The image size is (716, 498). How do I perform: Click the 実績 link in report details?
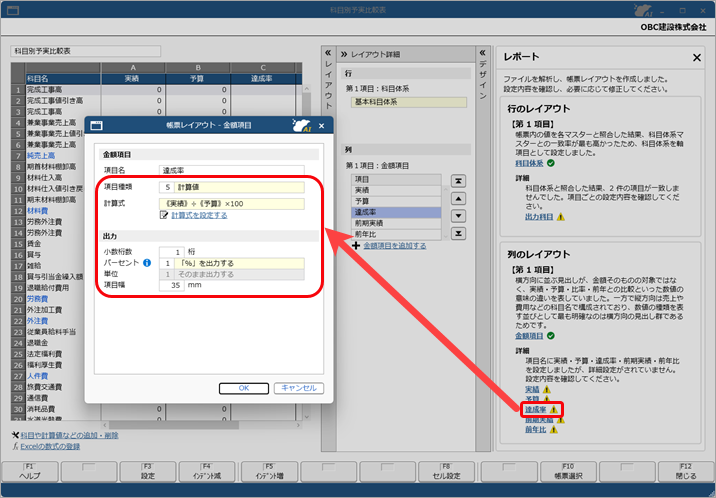pyautogui.click(x=532, y=389)
